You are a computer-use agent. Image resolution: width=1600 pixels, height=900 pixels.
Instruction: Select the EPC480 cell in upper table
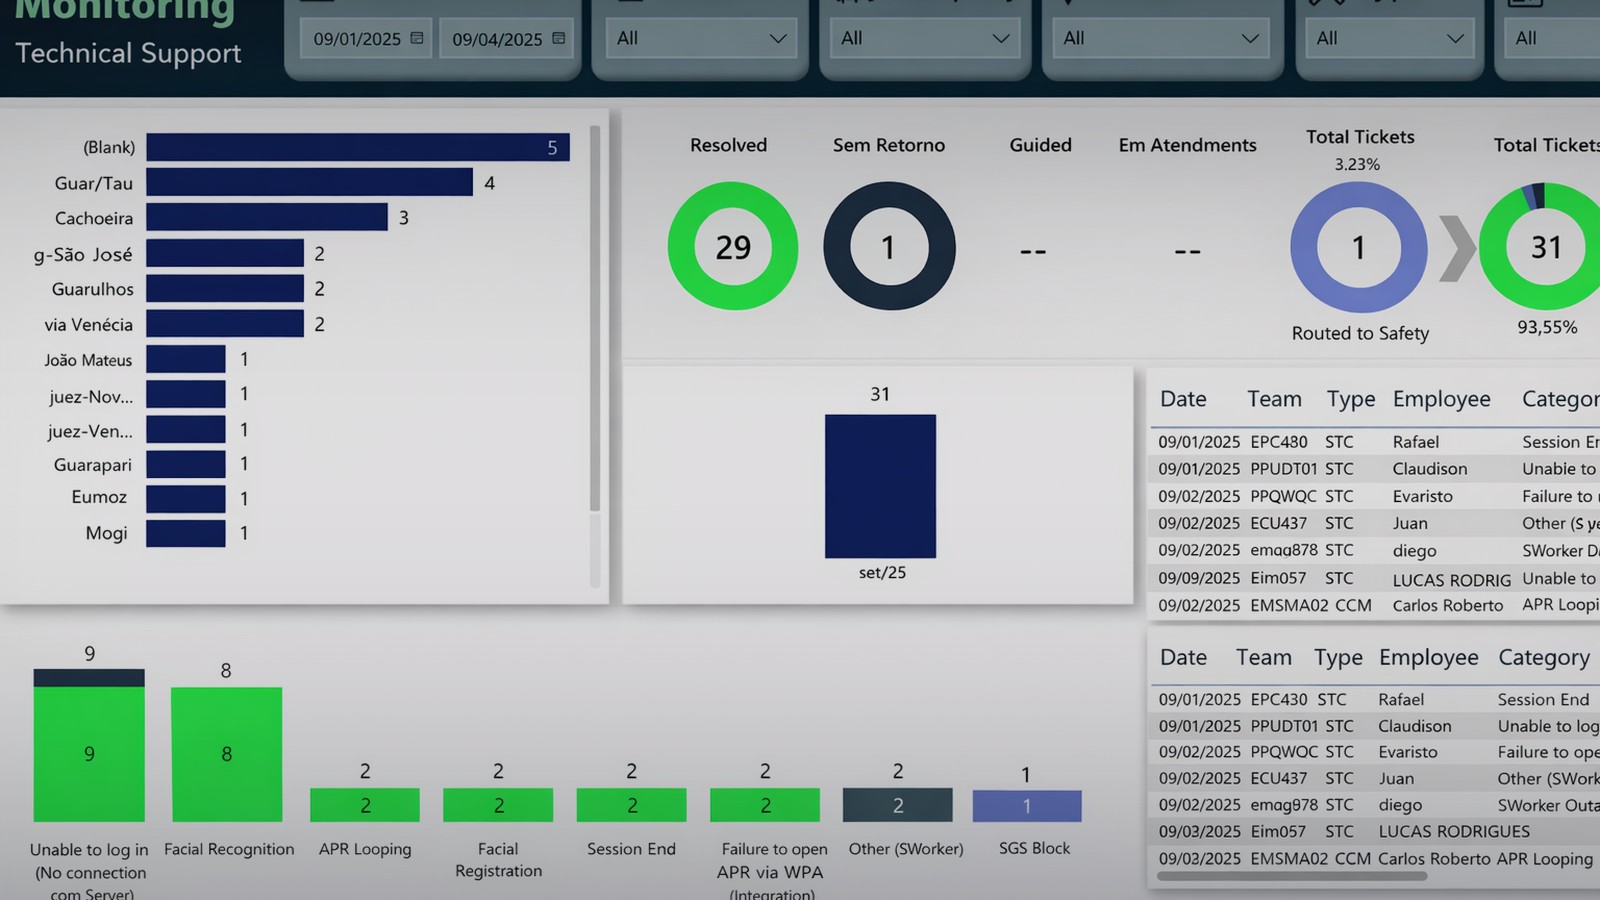pos(1279,442)
